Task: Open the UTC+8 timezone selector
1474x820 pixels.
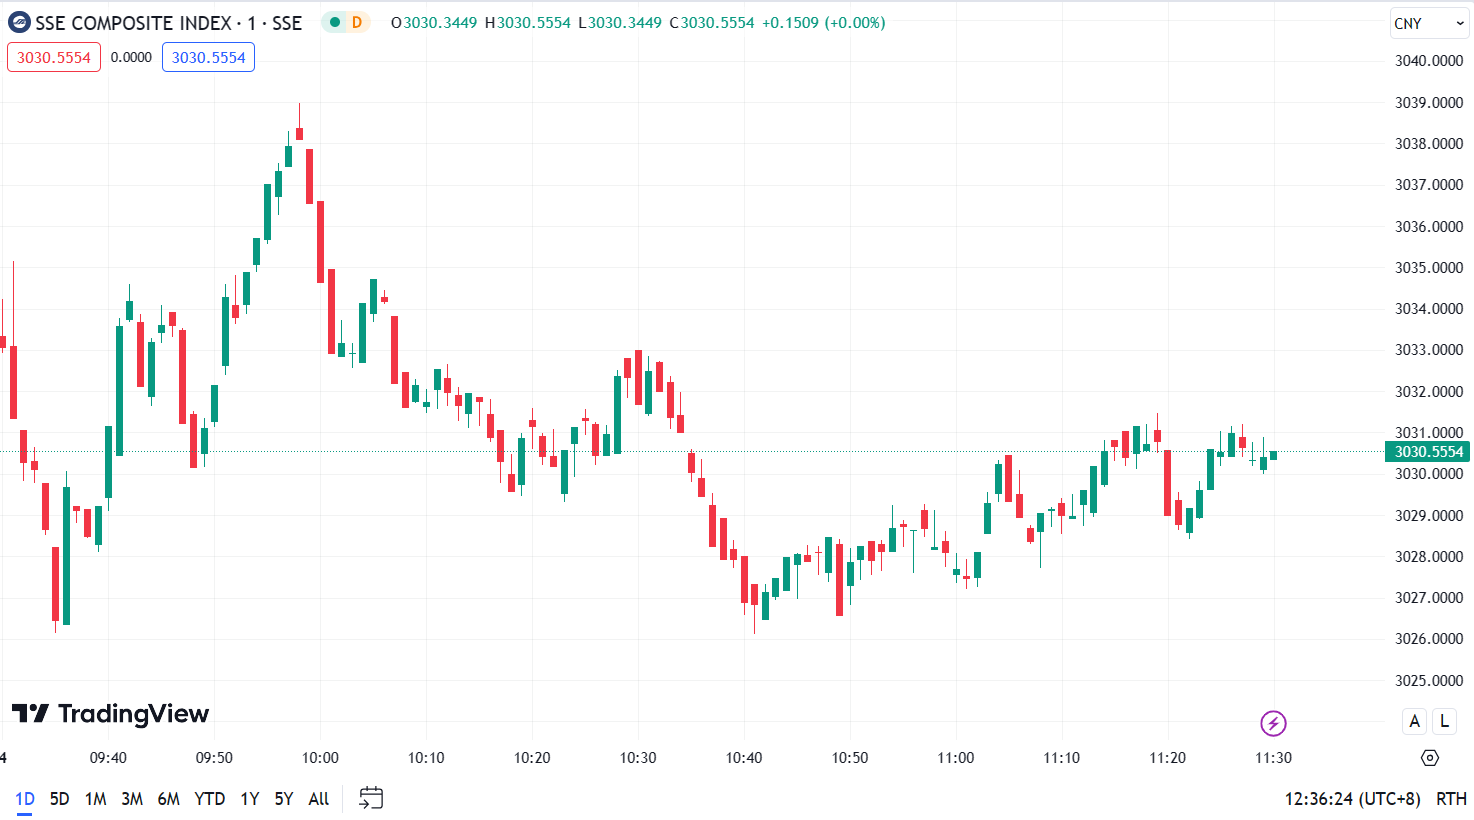Action: pos(1352,799)
